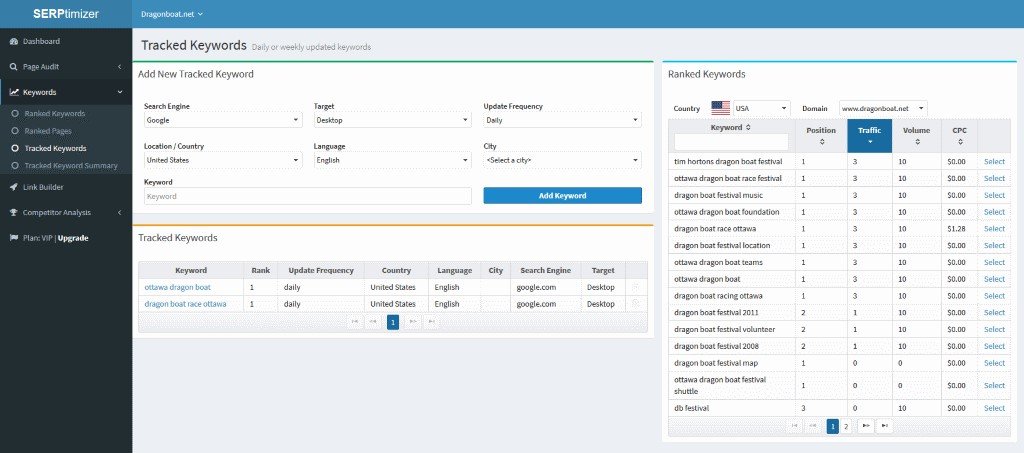Screen dimensions: 1024x453
Task: Click dragon boat festival volunteer row
Action: pos(839,330)
